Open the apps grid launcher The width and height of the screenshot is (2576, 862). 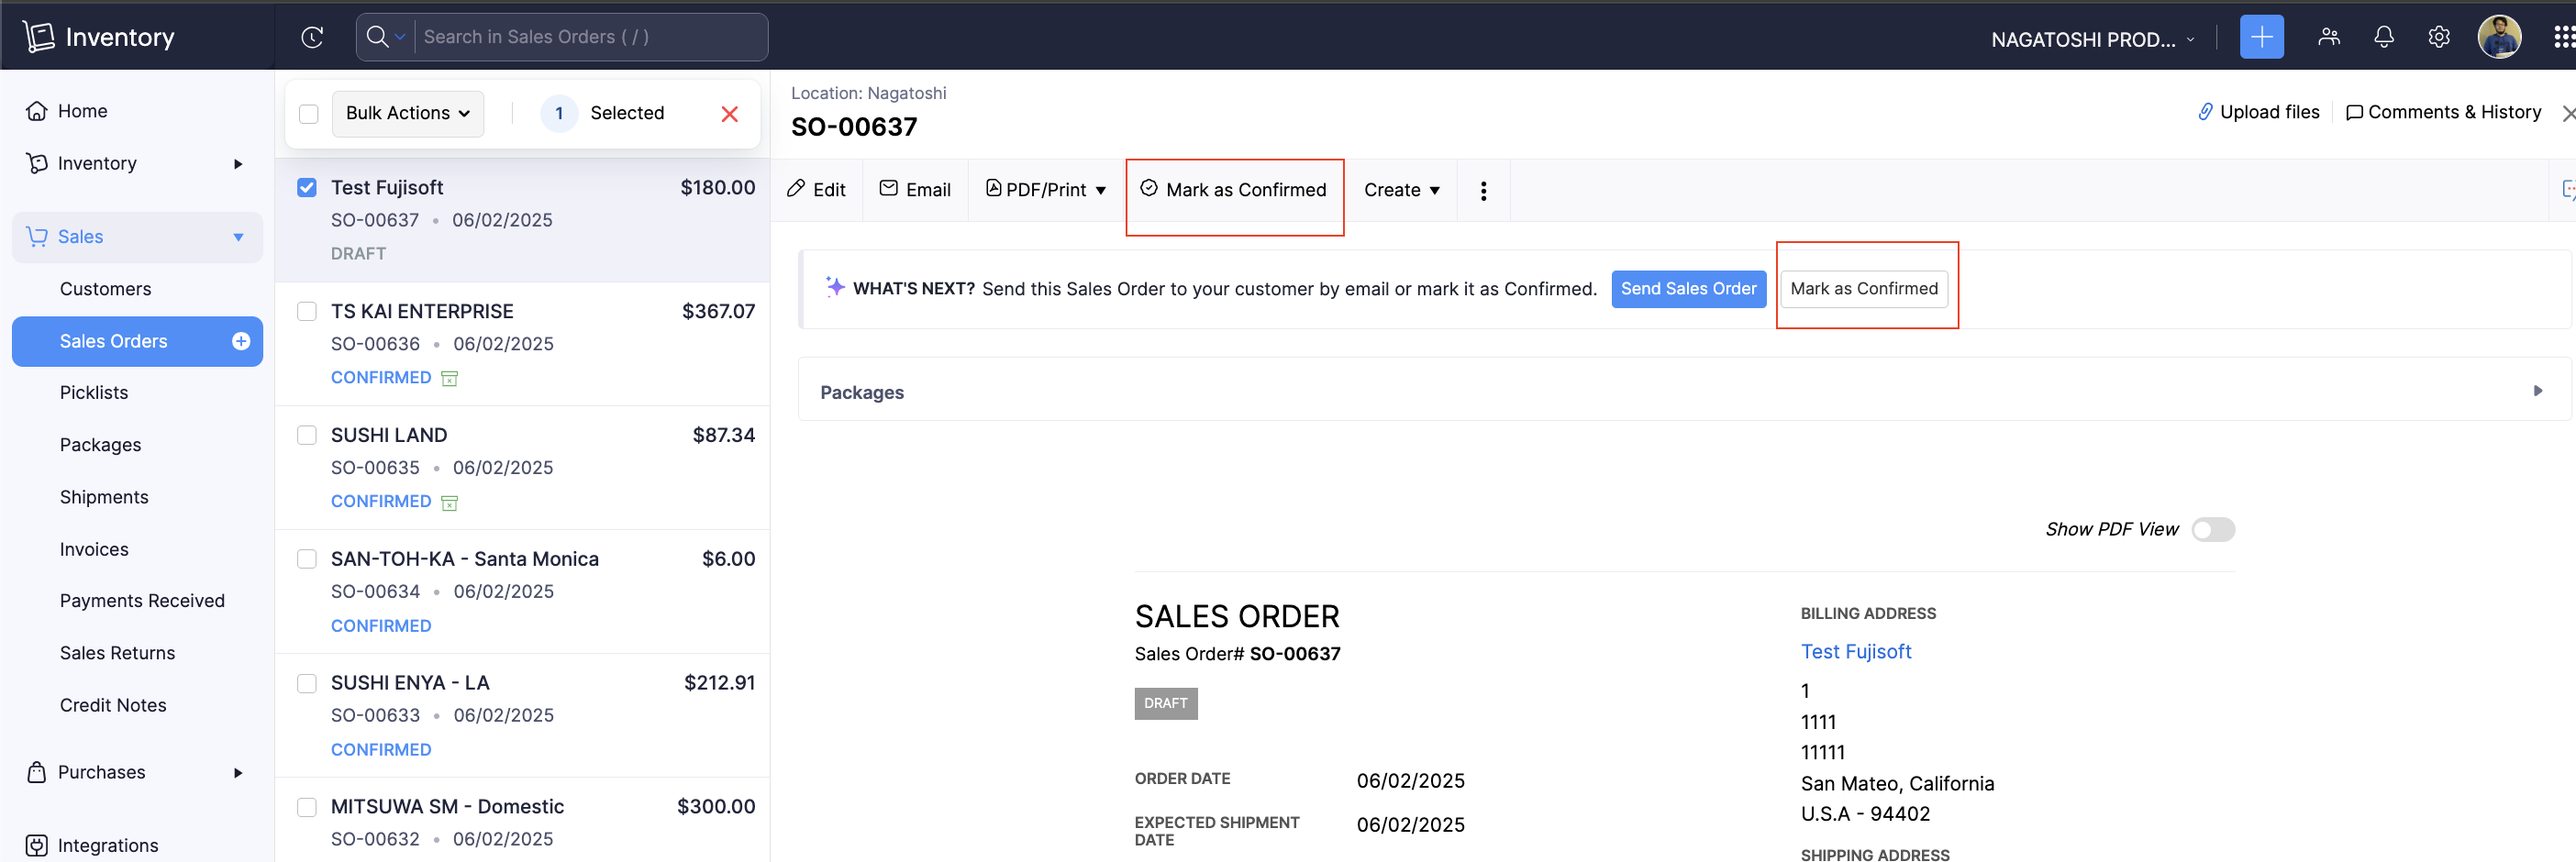pyautogui.click(x=2563, y=37)
